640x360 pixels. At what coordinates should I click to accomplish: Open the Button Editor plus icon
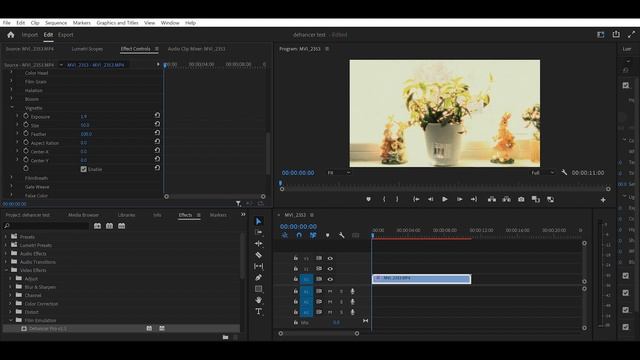point(603,200)
